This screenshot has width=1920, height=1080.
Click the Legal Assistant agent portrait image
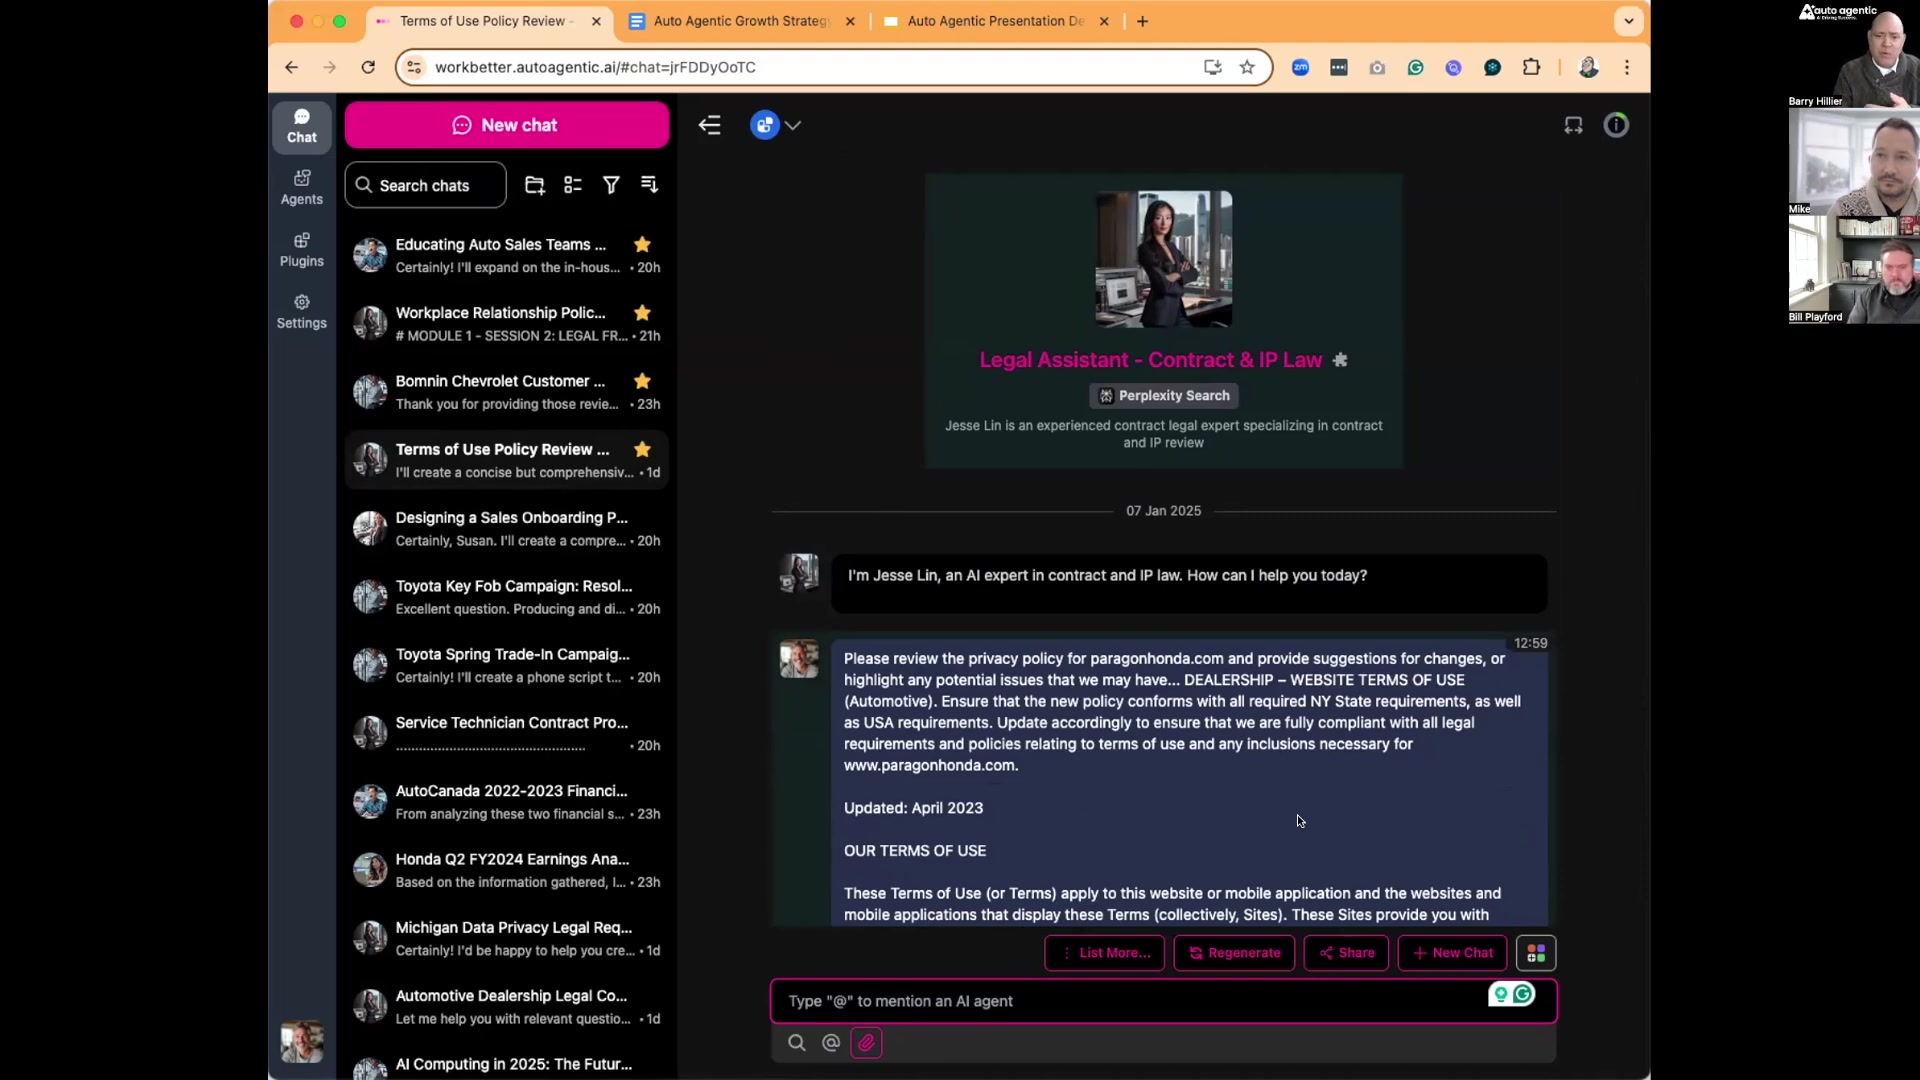[x=1164, y=259]
